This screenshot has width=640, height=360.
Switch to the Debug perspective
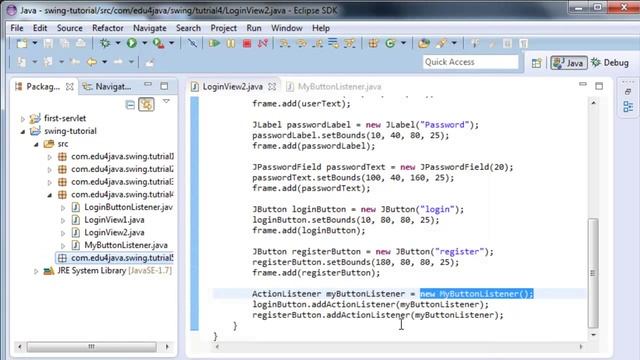[x=610, y=63]
